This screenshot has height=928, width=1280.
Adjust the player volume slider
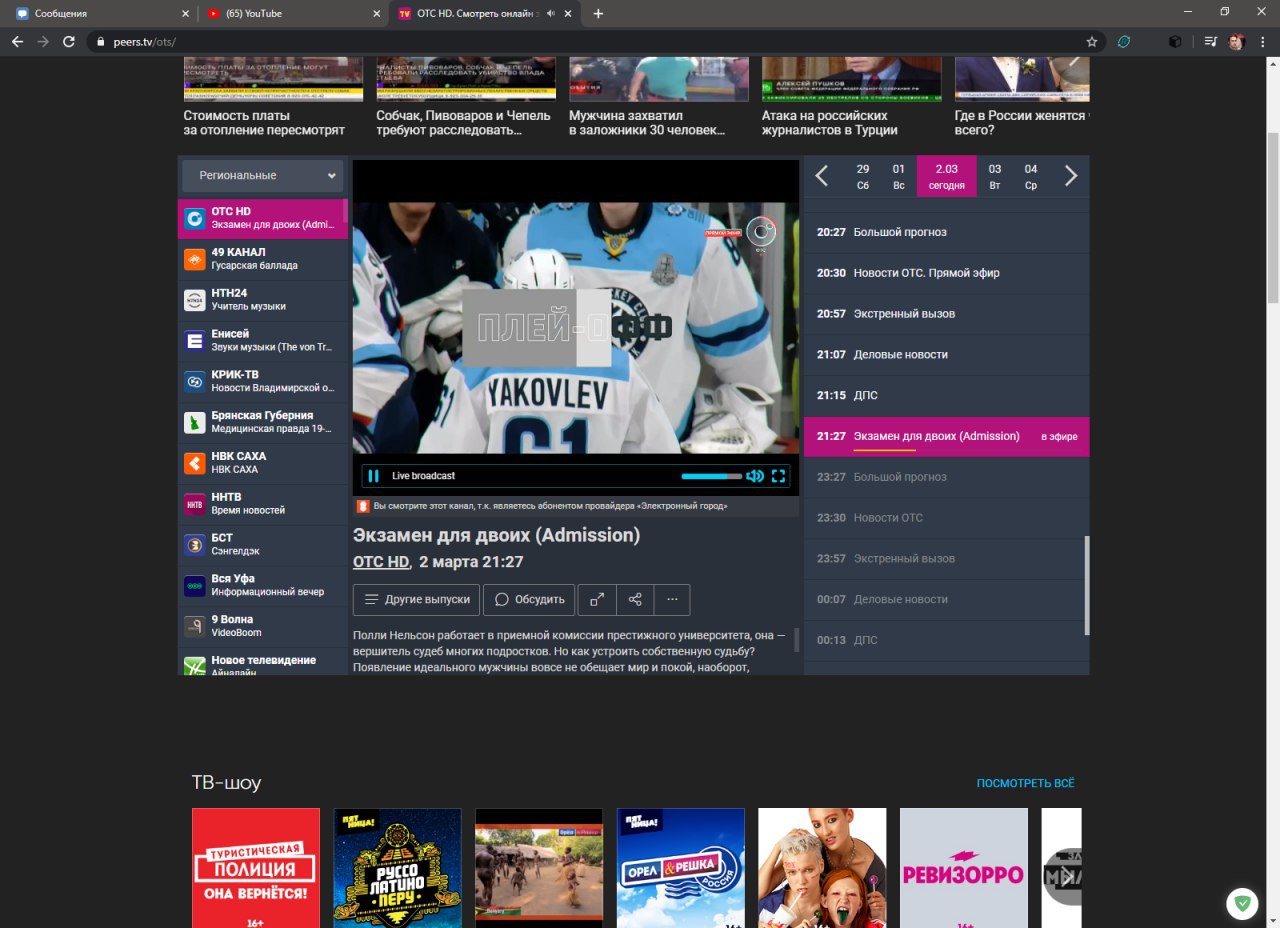[x=712, y=476]
